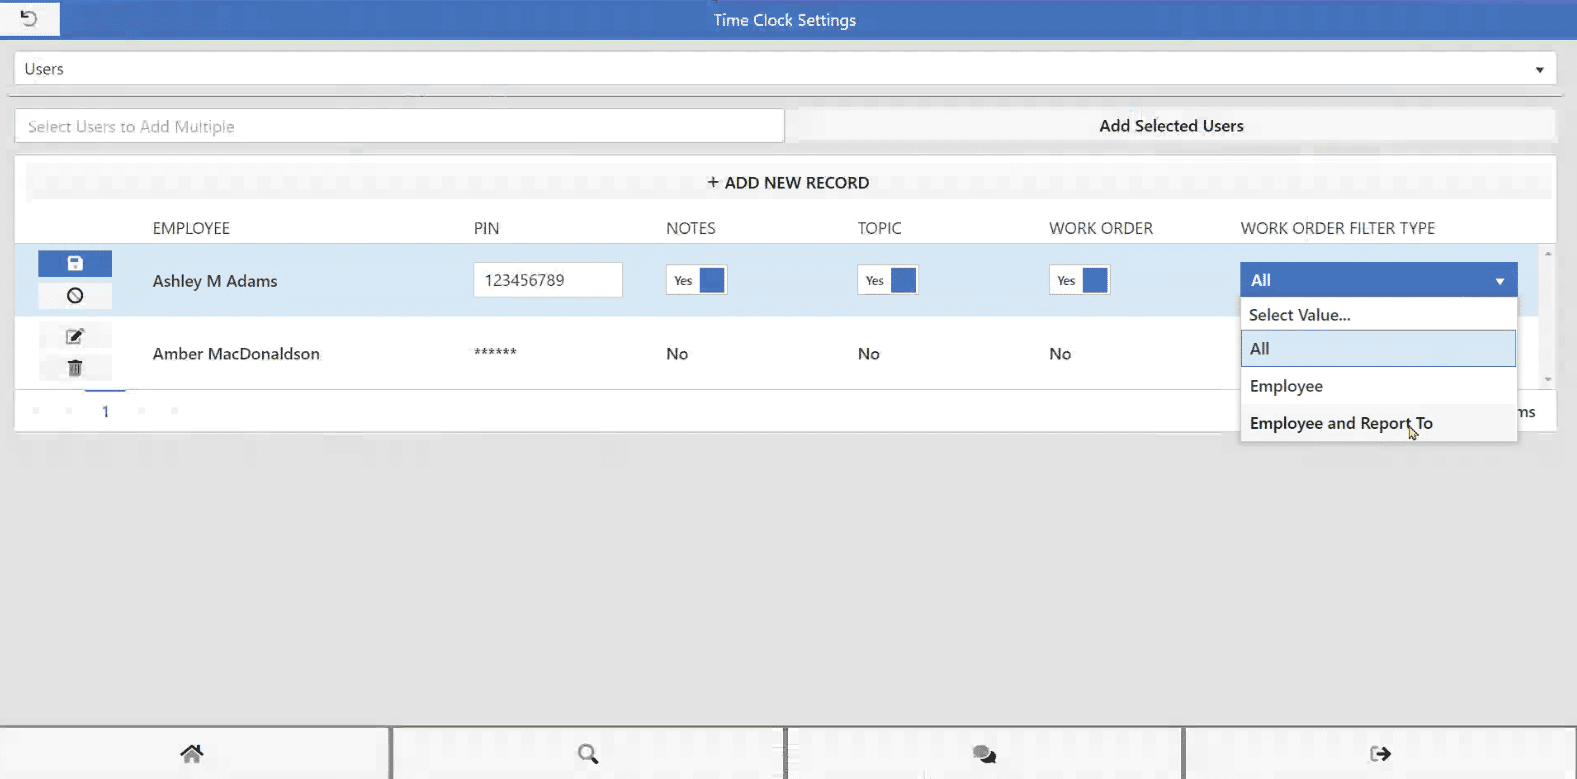Click the EMPLOYEE column header
Image resolution: width=1577 pixels, height=779 pixels.
[191, 228]
